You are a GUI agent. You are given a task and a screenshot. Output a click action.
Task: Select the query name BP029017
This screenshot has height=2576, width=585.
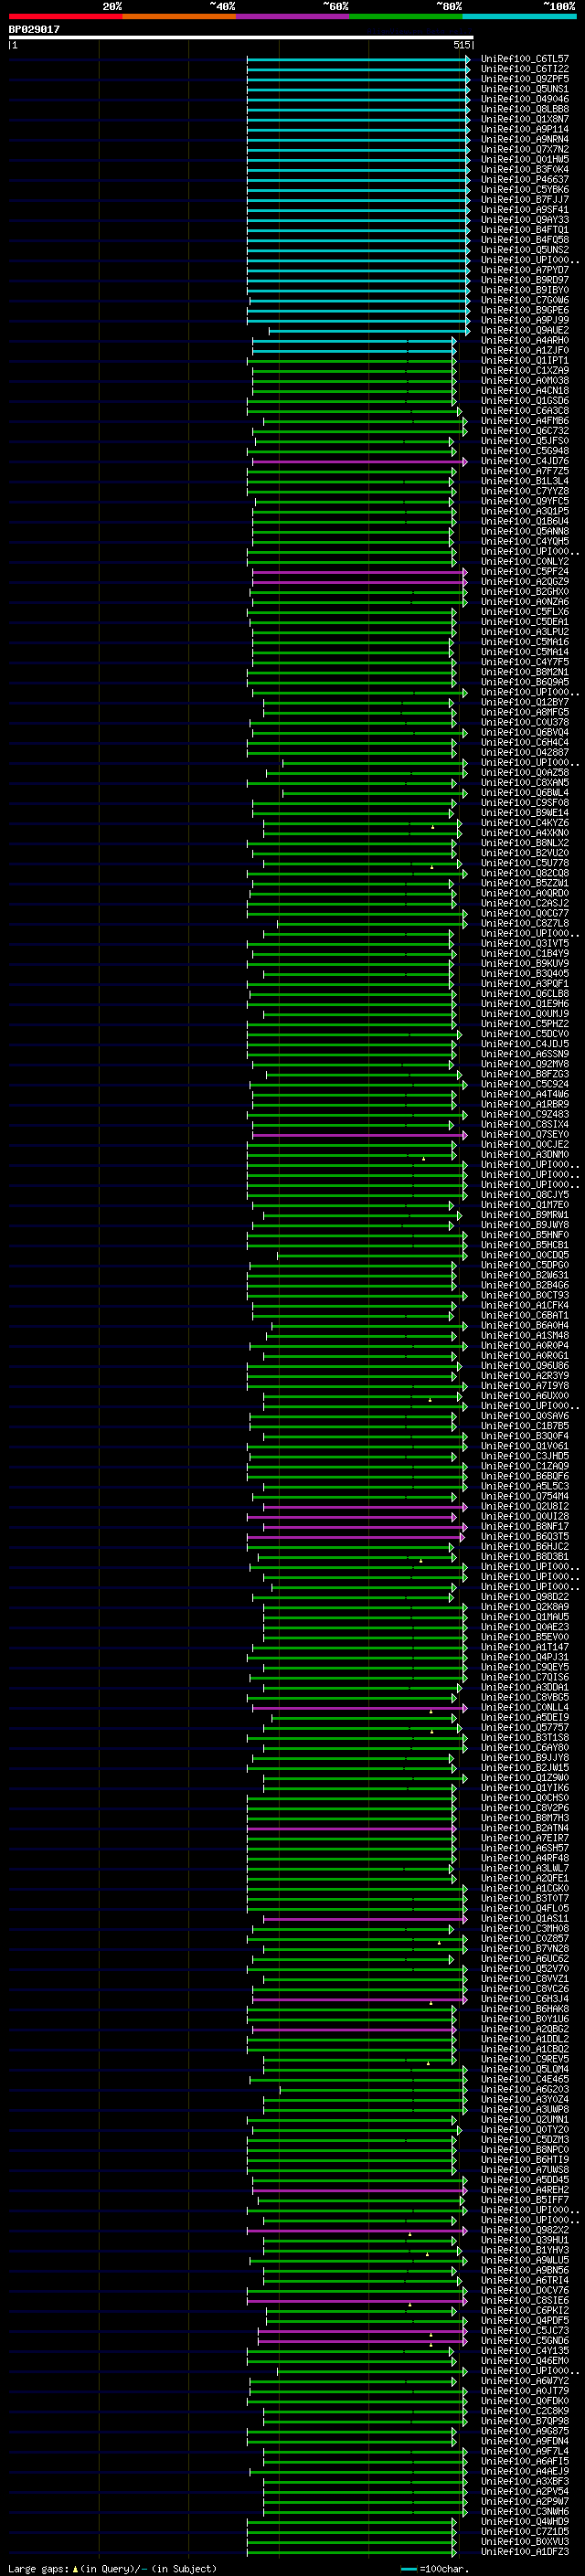click(34, 29)
